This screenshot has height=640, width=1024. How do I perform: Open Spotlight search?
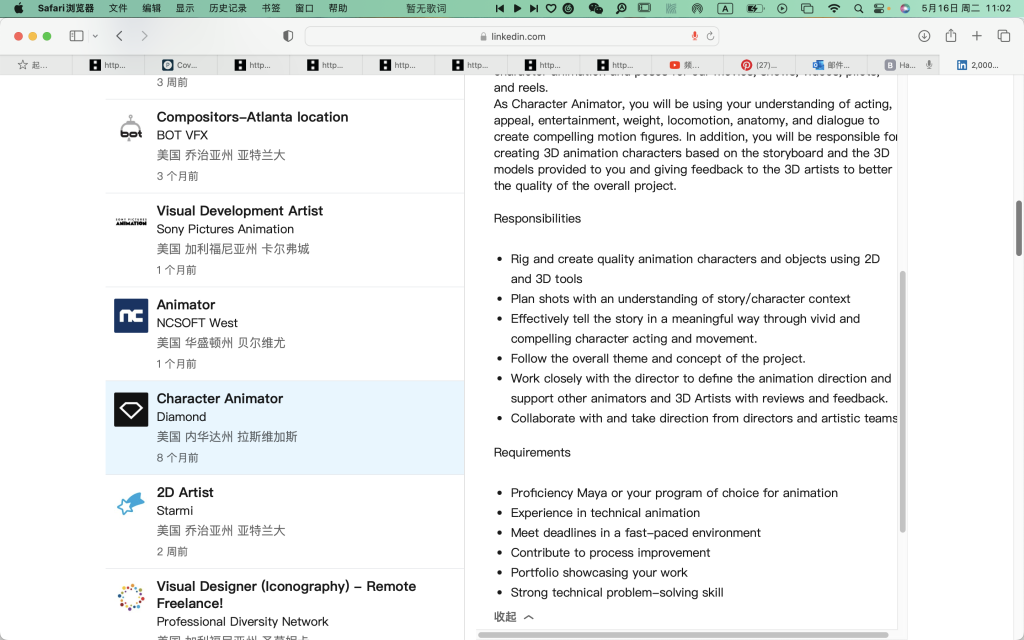tap(859, 8)
